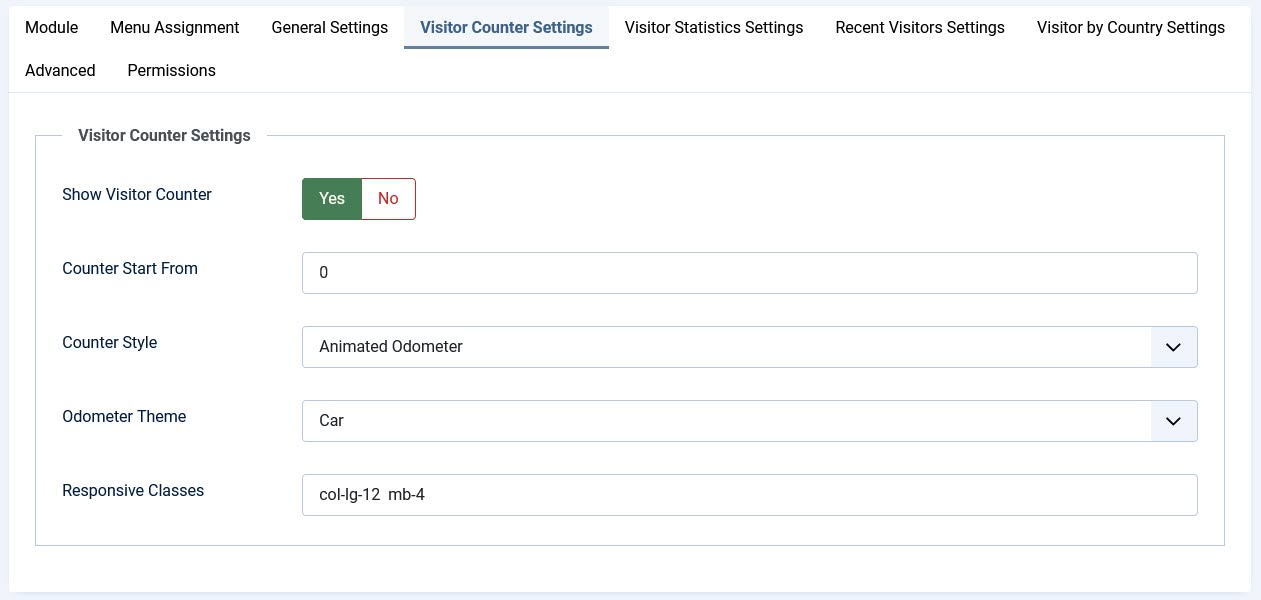Click the Counter Style chevron arrow
The height and width of the screenshot is (600, 1261).
[x=1174, y=347]
